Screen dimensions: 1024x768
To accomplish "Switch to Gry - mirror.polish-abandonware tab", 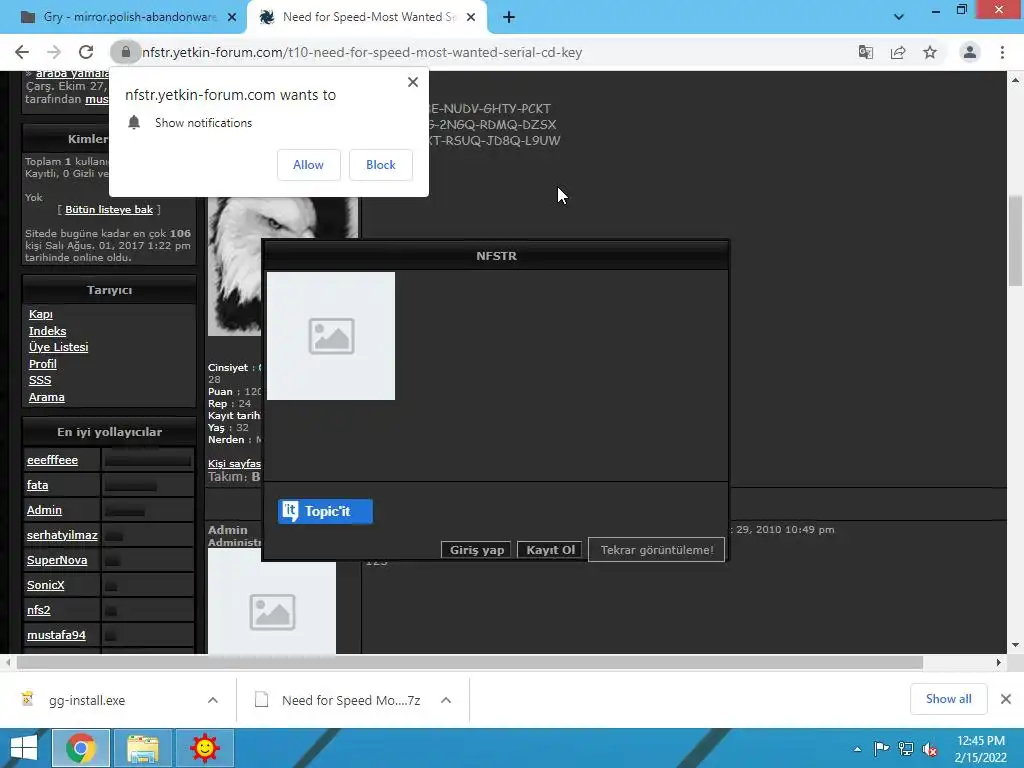I will 124,17.
